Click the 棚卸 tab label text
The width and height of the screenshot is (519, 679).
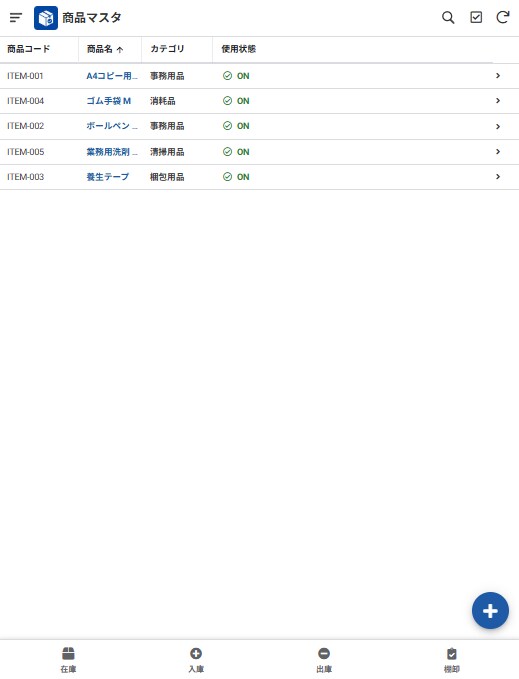pos(451,669)
